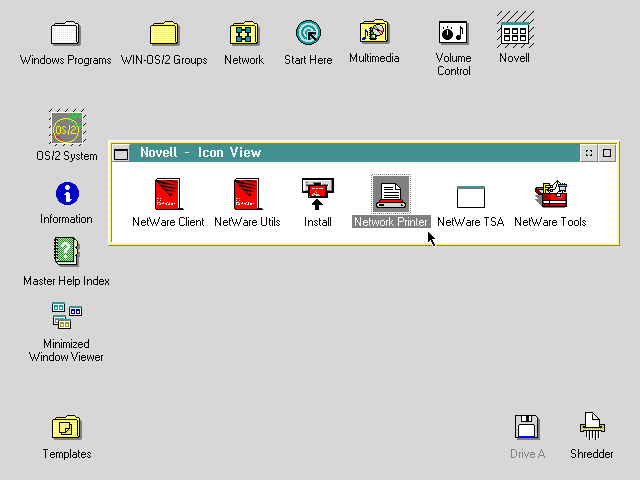Open the Minimized Window Viewer
The width and height of the screenshot is (640, 480).
pyautogui.click(x=66, y=317)
